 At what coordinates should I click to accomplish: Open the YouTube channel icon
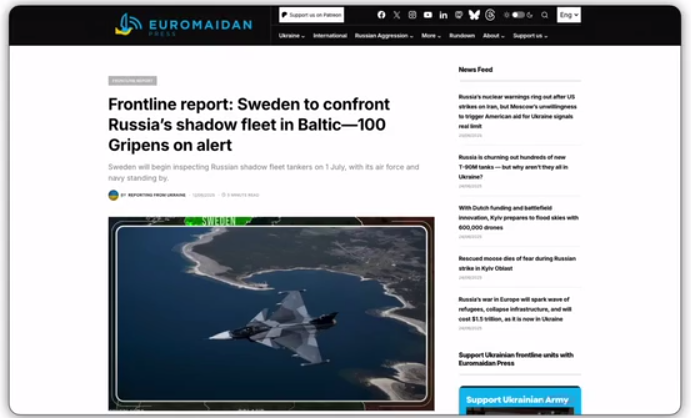(x=428, y=15)
